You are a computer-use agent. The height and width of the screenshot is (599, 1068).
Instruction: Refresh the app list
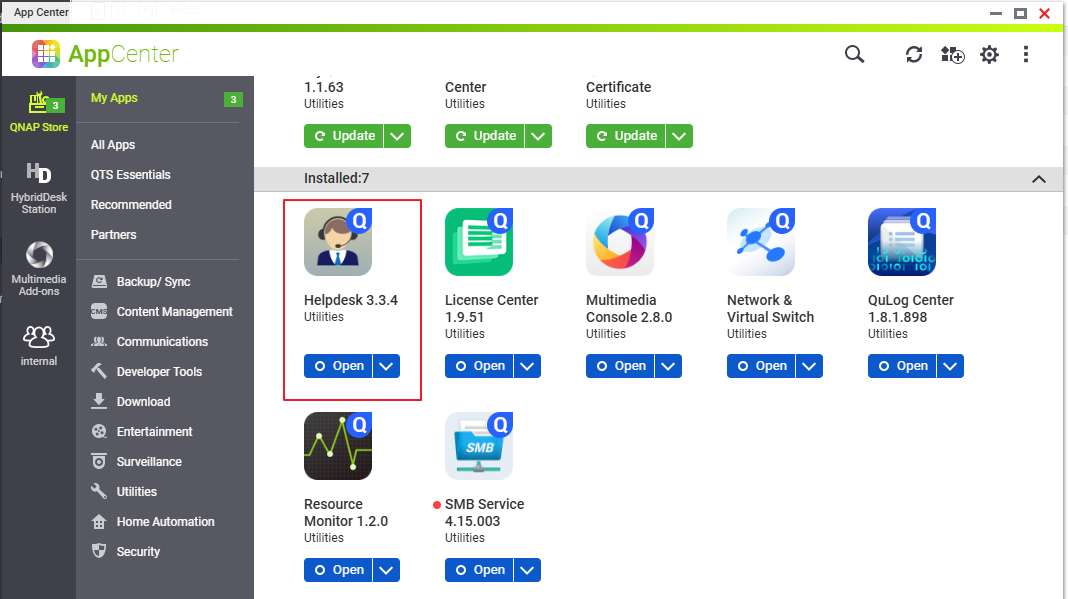coord(914,54)
